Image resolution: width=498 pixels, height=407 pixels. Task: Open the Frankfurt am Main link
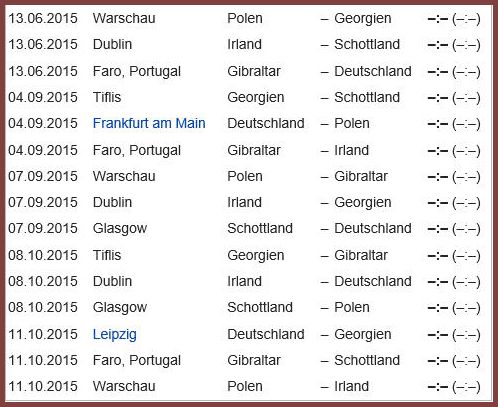149,124
